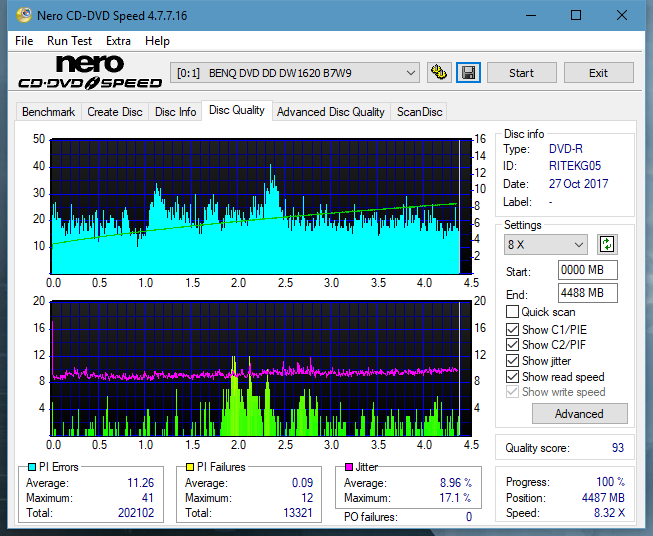
Task: Click the Exit button
Action: tap(598, 73)
